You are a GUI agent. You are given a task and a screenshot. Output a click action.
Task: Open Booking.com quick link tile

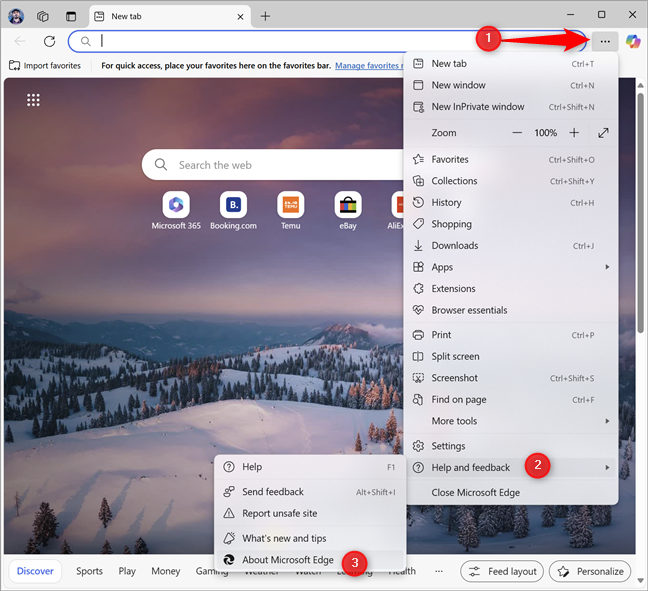pyautogui.click(x=233, y=210)
